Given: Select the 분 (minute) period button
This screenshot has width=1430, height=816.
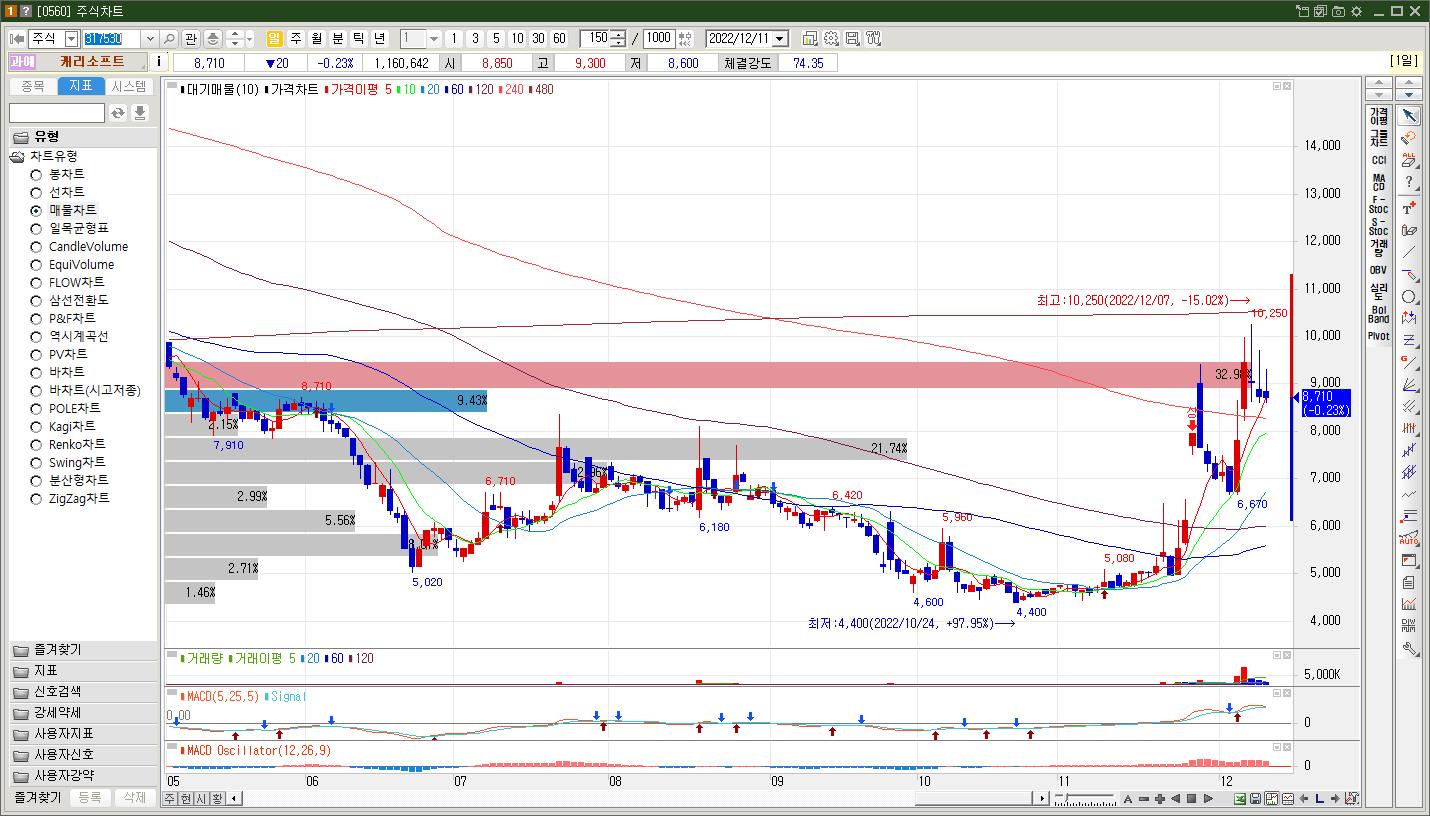Looking at the screenshot, I should [338, 38].
